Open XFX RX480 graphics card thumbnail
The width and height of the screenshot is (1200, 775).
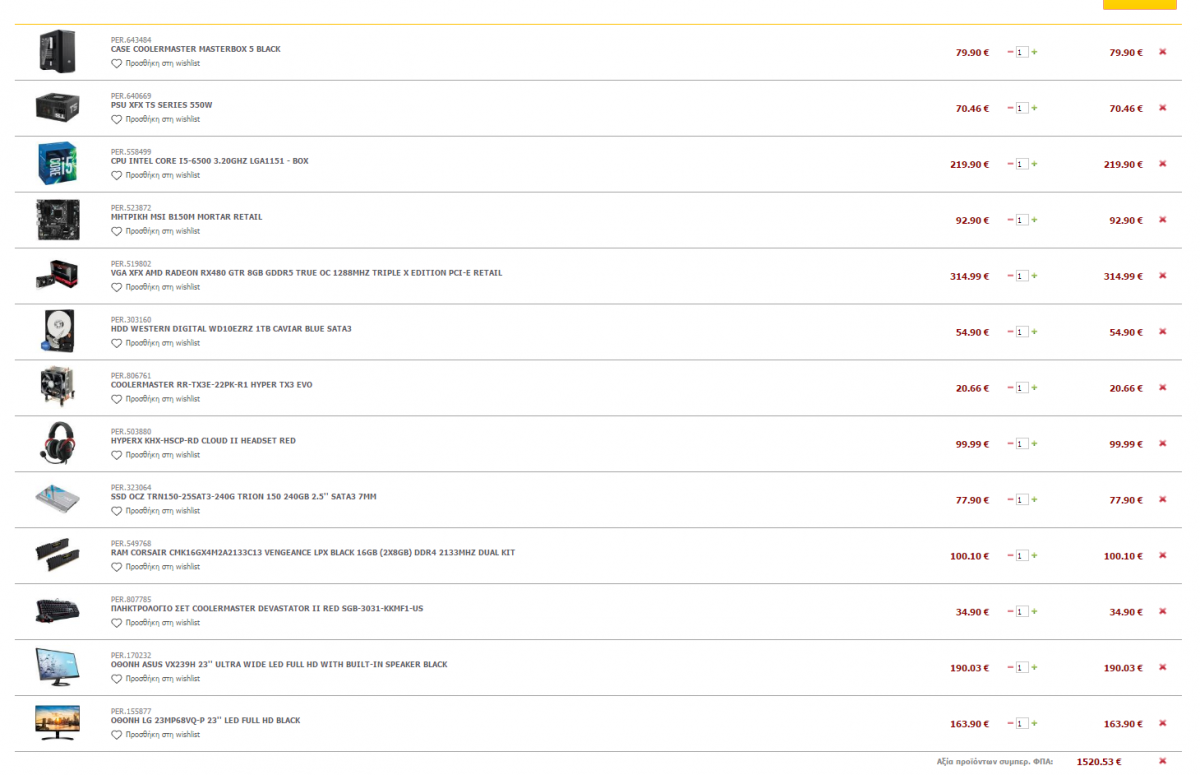pos(57,276)
